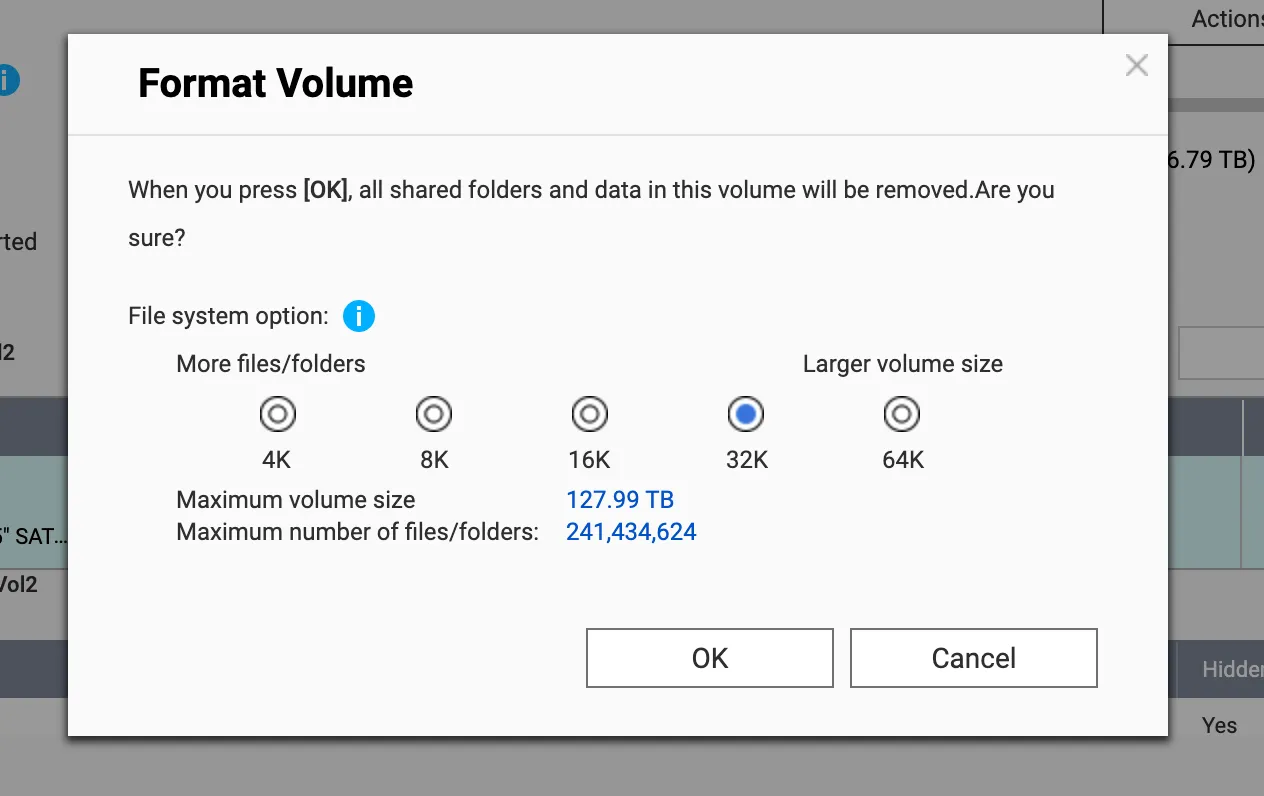
Task: Choose the 8K block size option
Action: 434,413
